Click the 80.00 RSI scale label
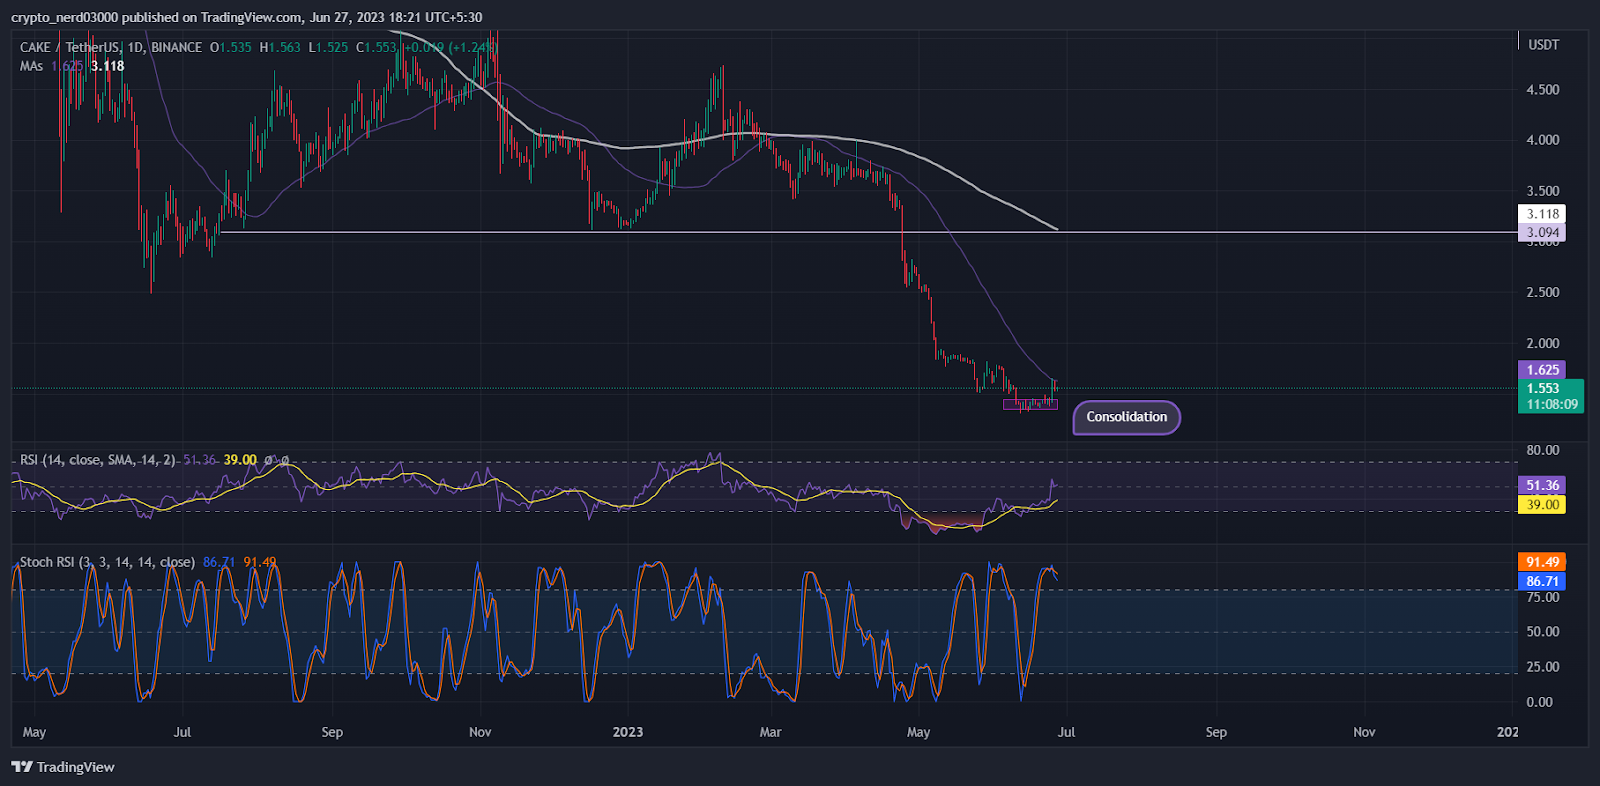This screenshot has height=786, width=1600. tap(1542, 450)
